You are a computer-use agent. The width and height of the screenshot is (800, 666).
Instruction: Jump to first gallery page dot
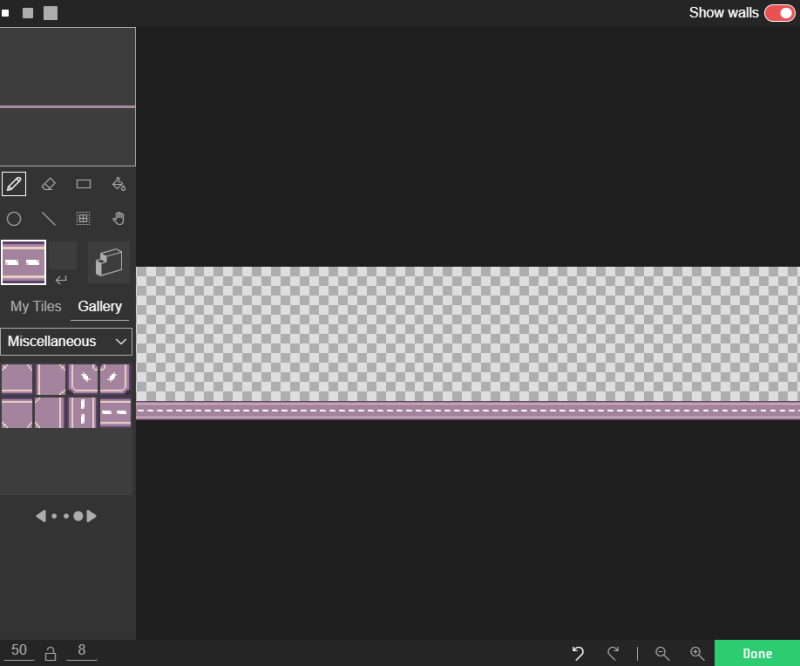54,516
